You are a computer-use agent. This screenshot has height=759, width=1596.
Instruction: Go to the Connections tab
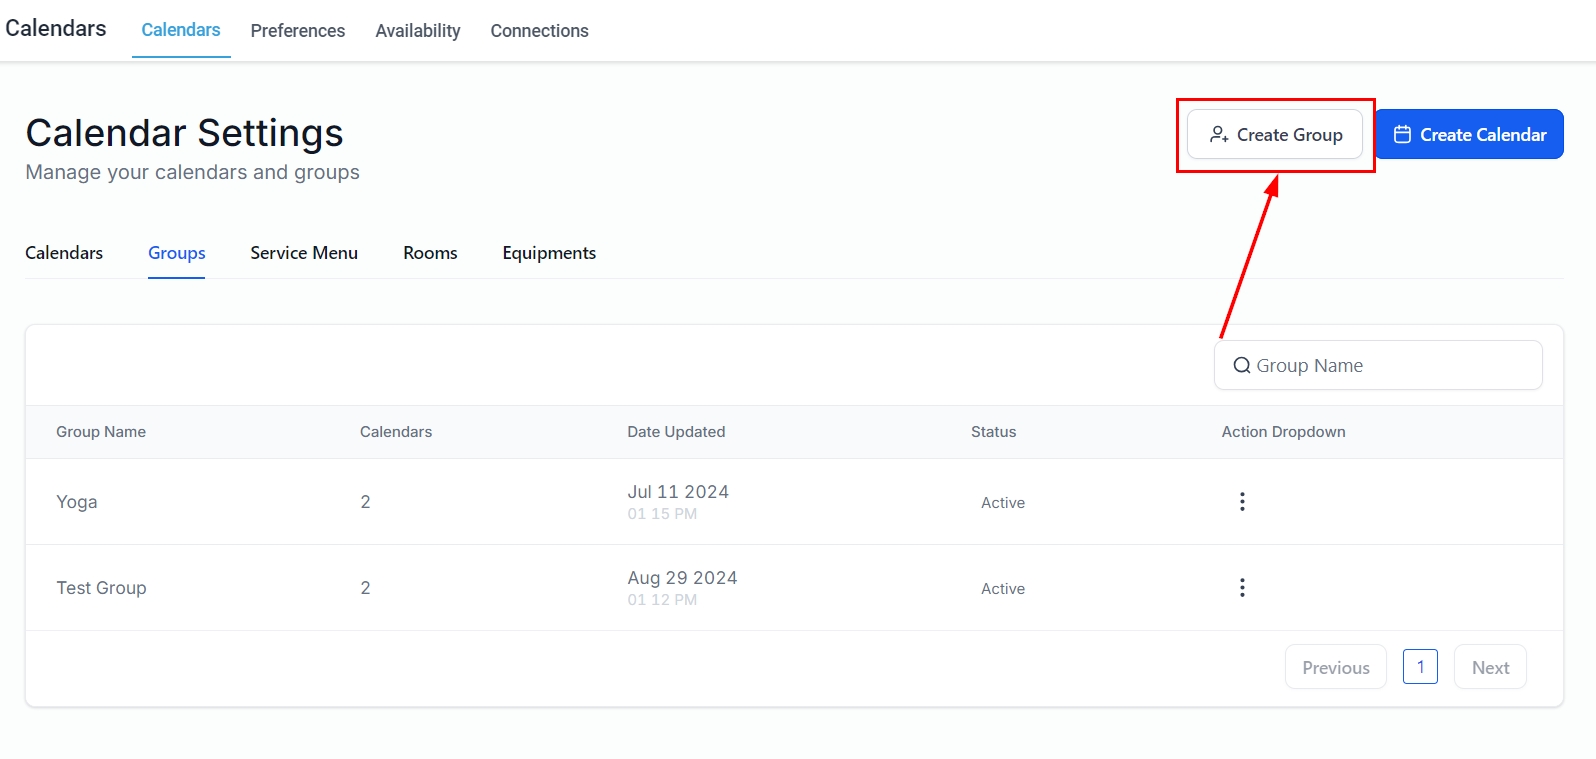click(539, 31)
